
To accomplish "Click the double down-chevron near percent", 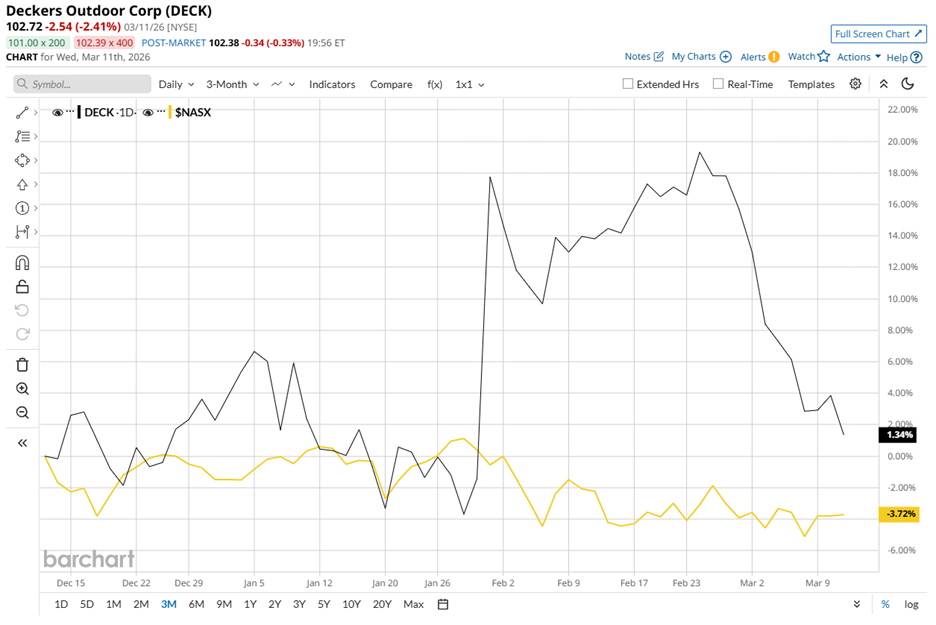I will 857,604.
